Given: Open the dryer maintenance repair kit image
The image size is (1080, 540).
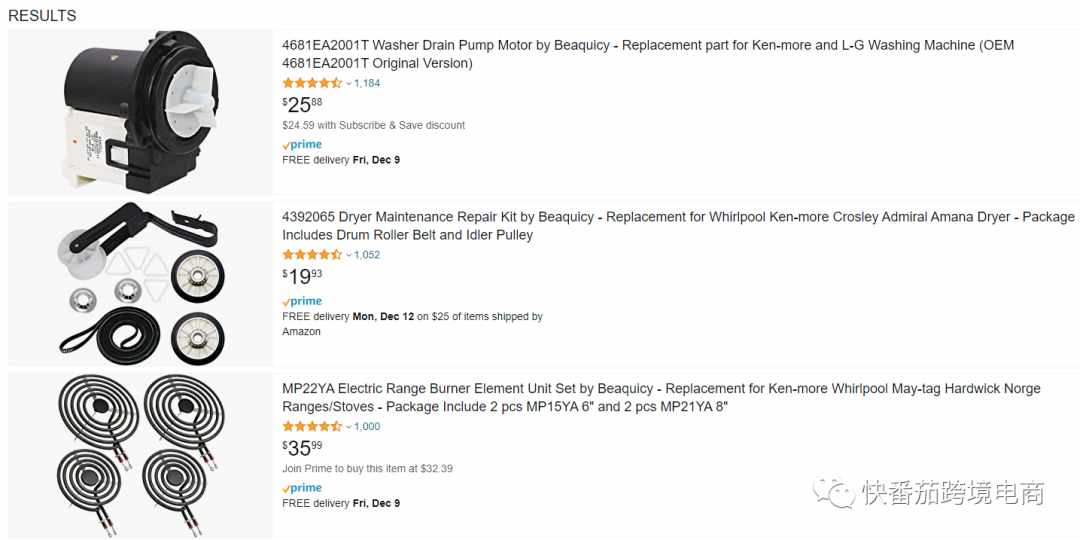Looking at the screenshot, I should click(x=140, y=284).
